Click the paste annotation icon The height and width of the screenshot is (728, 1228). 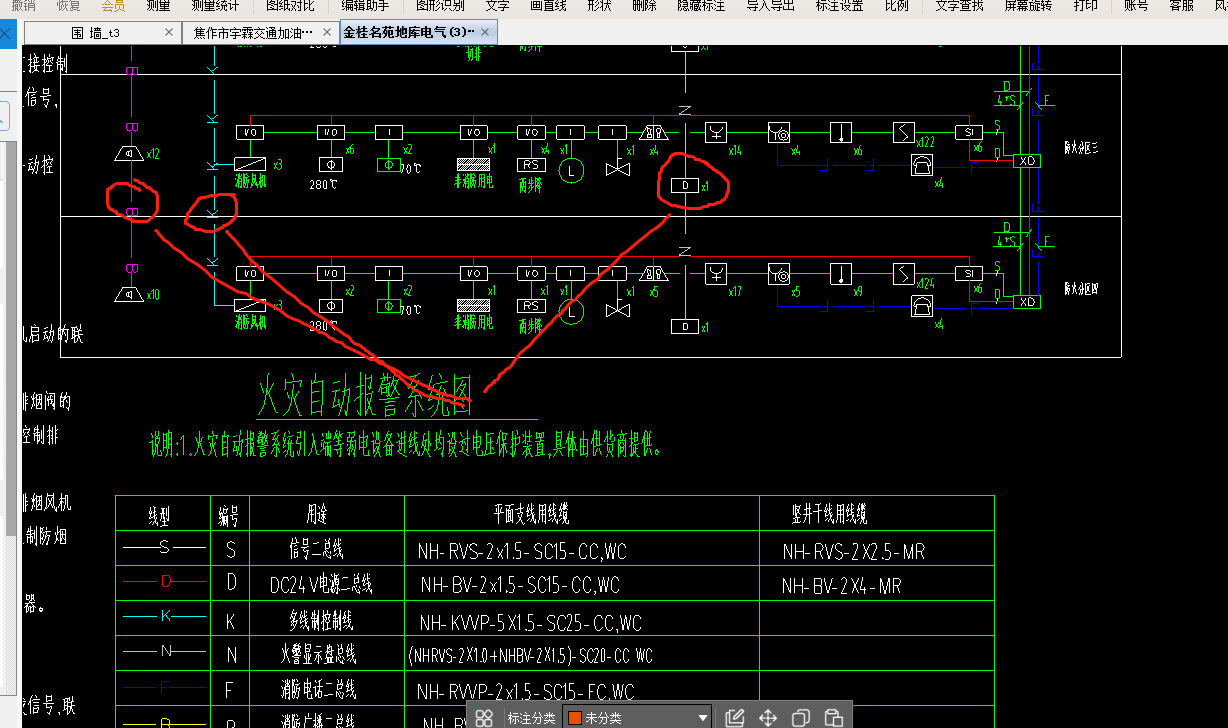[x=833, y=717]
